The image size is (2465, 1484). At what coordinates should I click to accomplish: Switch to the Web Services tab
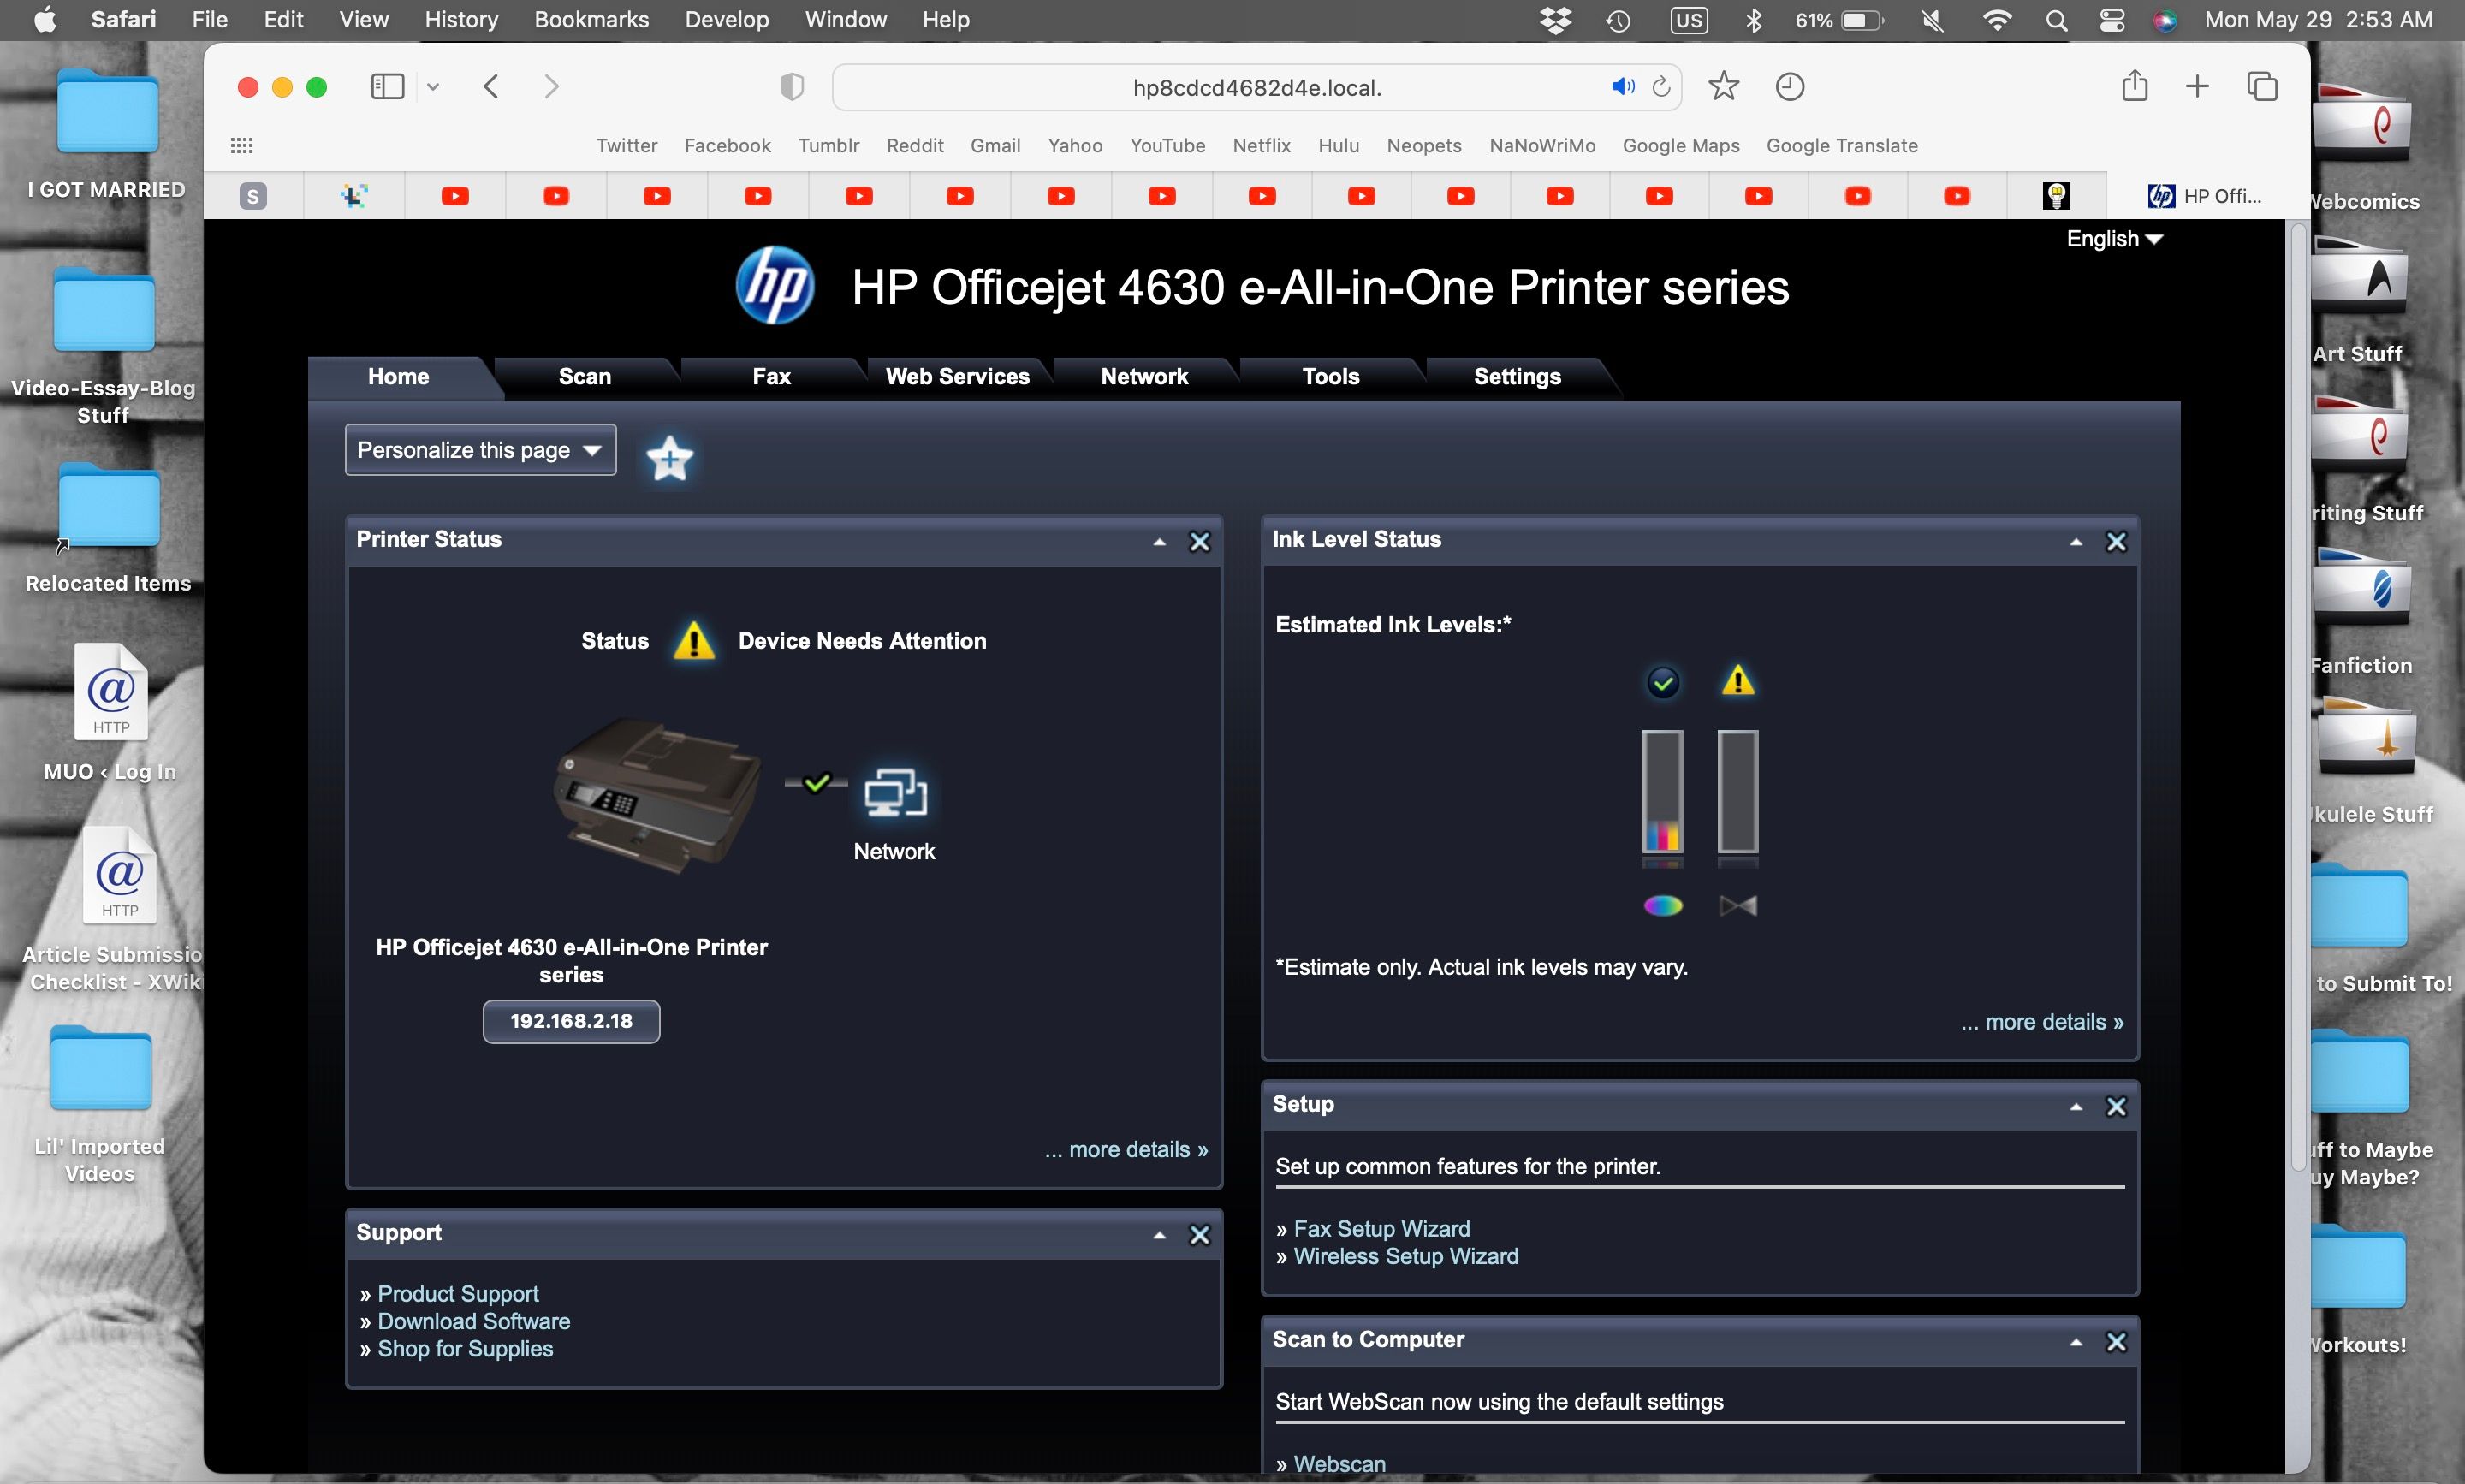coord(957,377)
